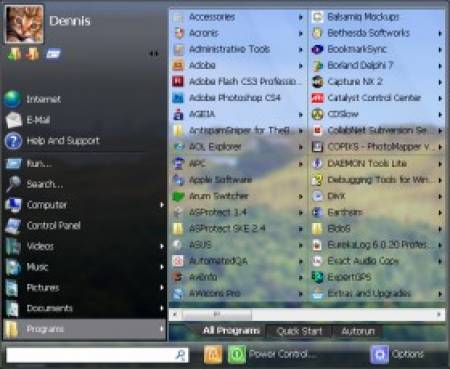The image size is (450, 369).
Task: Switch to the All Programs tab
Action: [x=231, y=331]
